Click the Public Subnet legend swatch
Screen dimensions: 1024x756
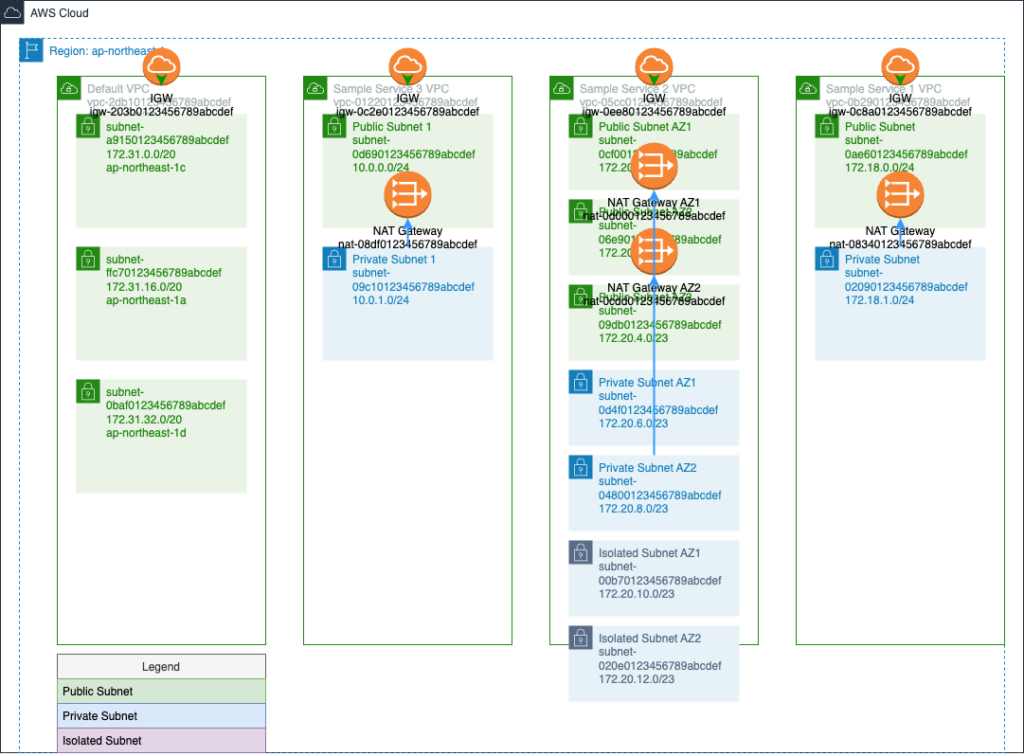click(161, 691)
